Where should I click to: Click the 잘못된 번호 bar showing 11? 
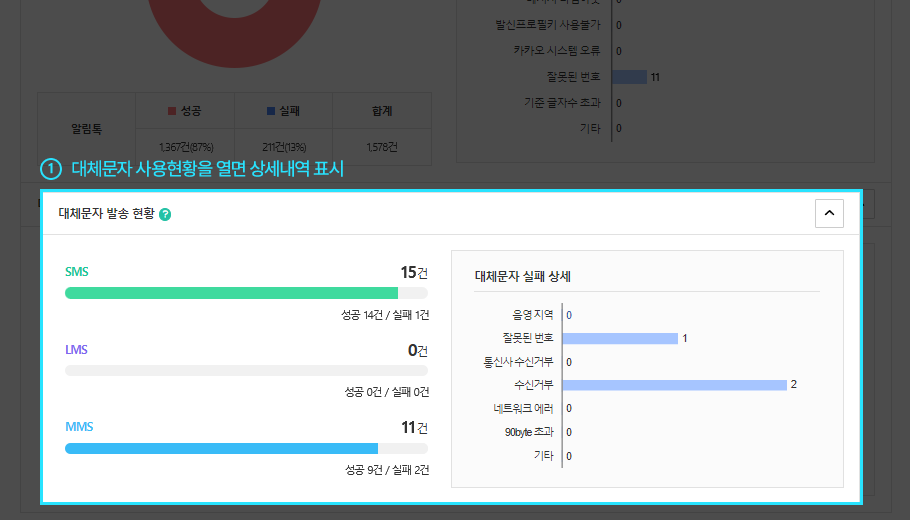tap(629, 76)
